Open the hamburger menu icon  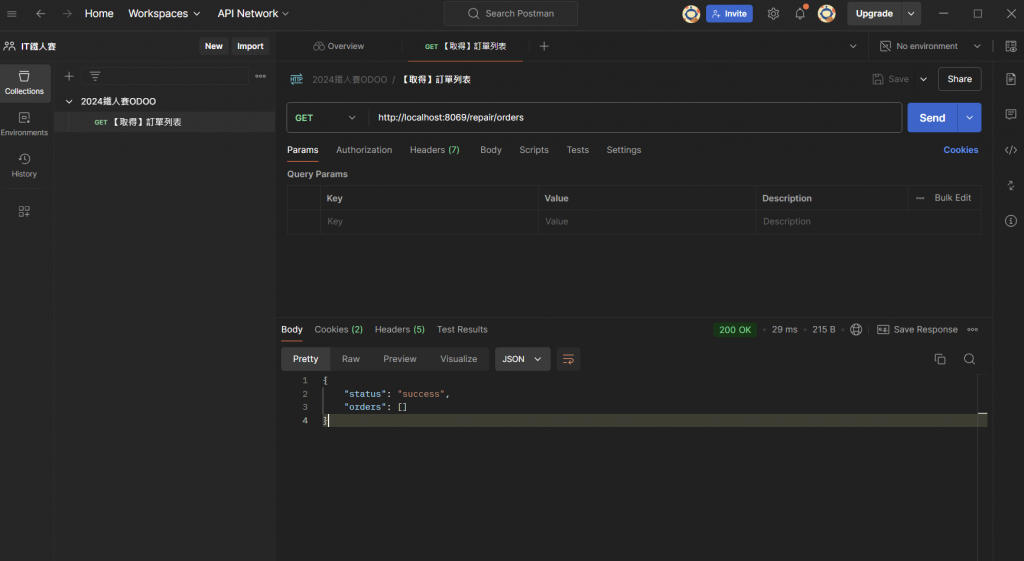coord(12,14)
